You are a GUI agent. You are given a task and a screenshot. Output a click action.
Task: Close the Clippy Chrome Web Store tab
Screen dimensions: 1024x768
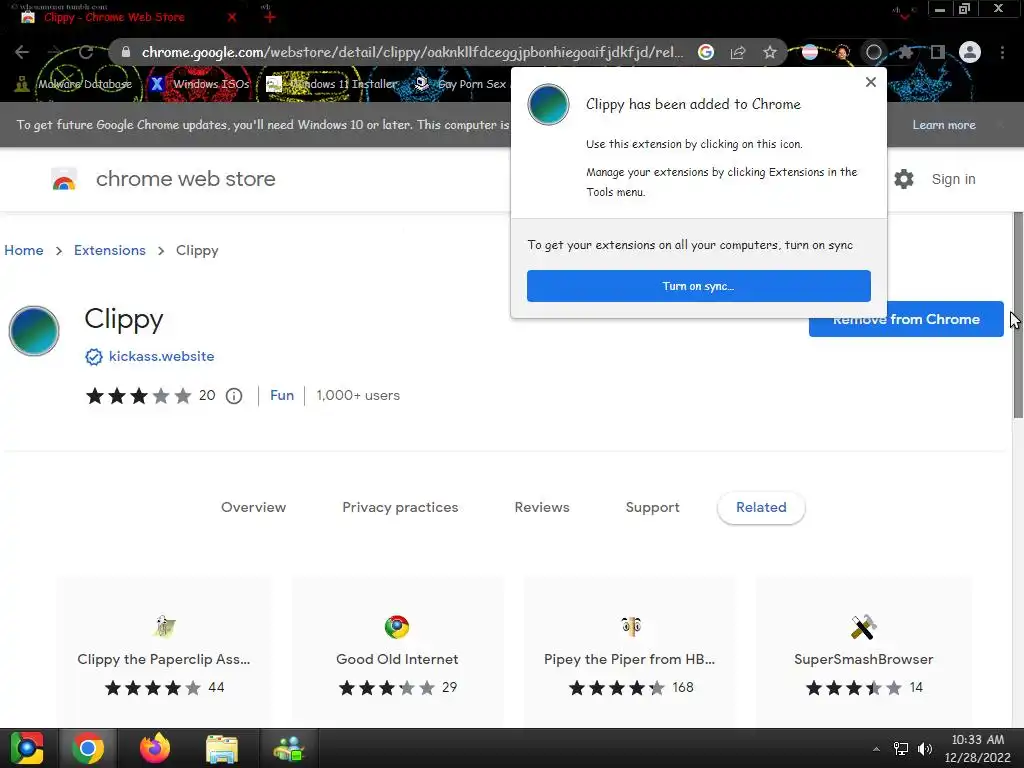[x=232, y=18]
